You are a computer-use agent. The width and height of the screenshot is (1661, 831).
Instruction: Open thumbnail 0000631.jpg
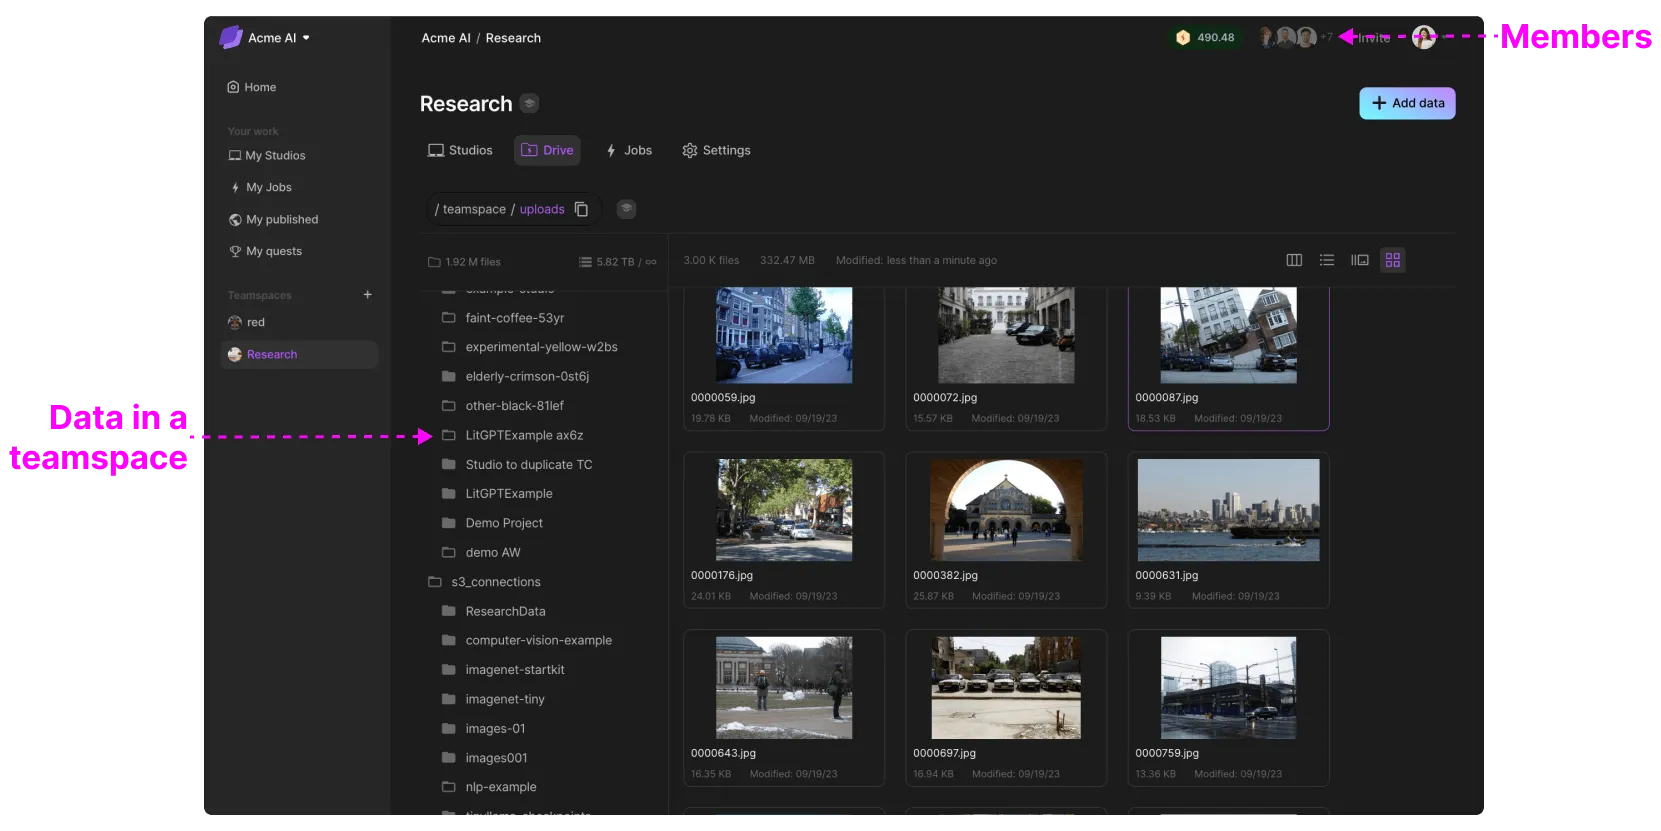pyautogui.click(x=1228, y=510)
